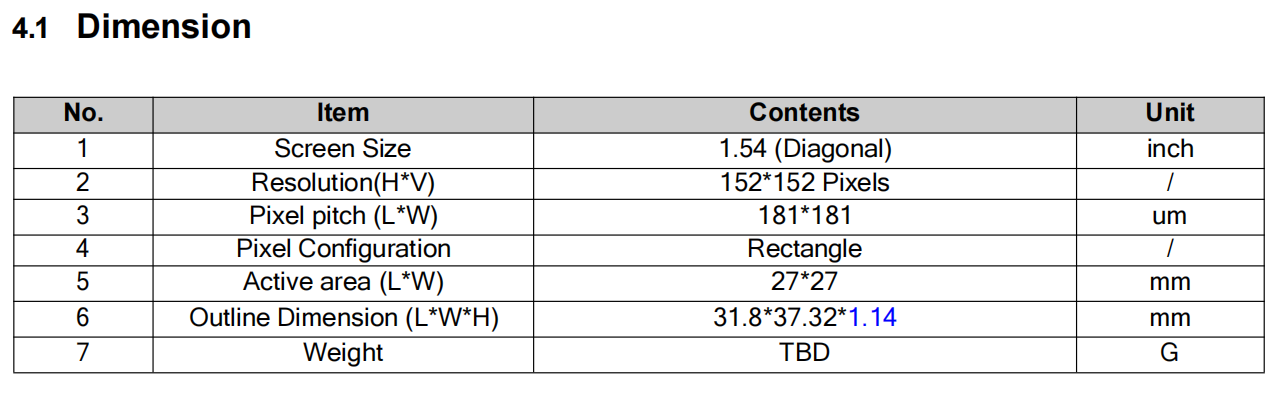Image resolution: width=1273 pixels, height=399 pixels.
Task: Select the 'No.' column header
Action: (83, 114)
